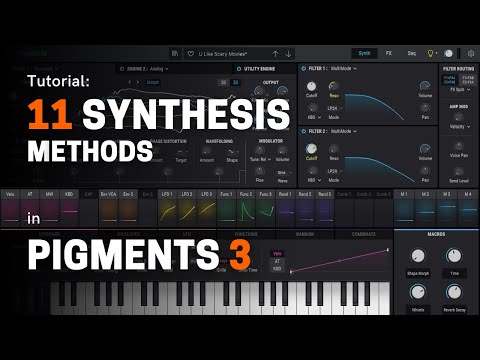Viewport: 480px width, 360px height.
Task: Click the Wavefolding Amount knob
Action: tap(206, 151)
